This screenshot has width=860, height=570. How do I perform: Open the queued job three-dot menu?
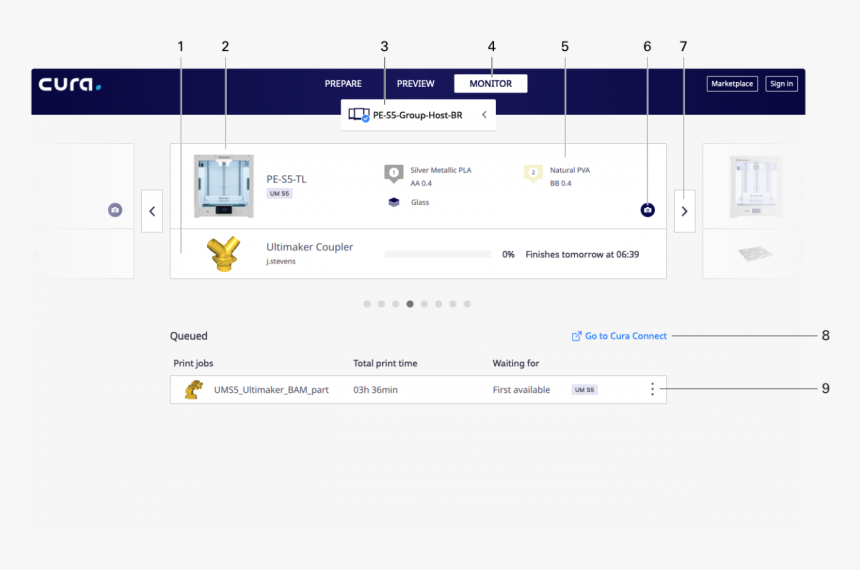coord(652,389)
